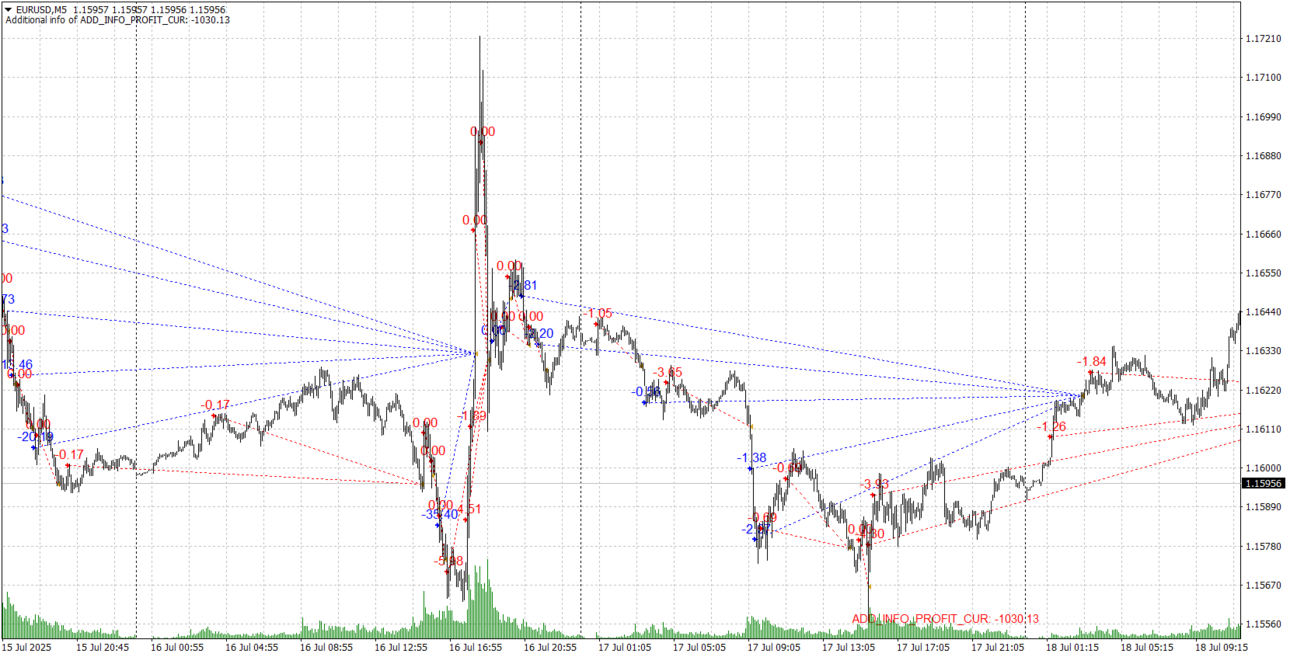Click the 1.16550 price axis label
Image resolution: width=1290 pixels, height=657 pixels.
1263,273
